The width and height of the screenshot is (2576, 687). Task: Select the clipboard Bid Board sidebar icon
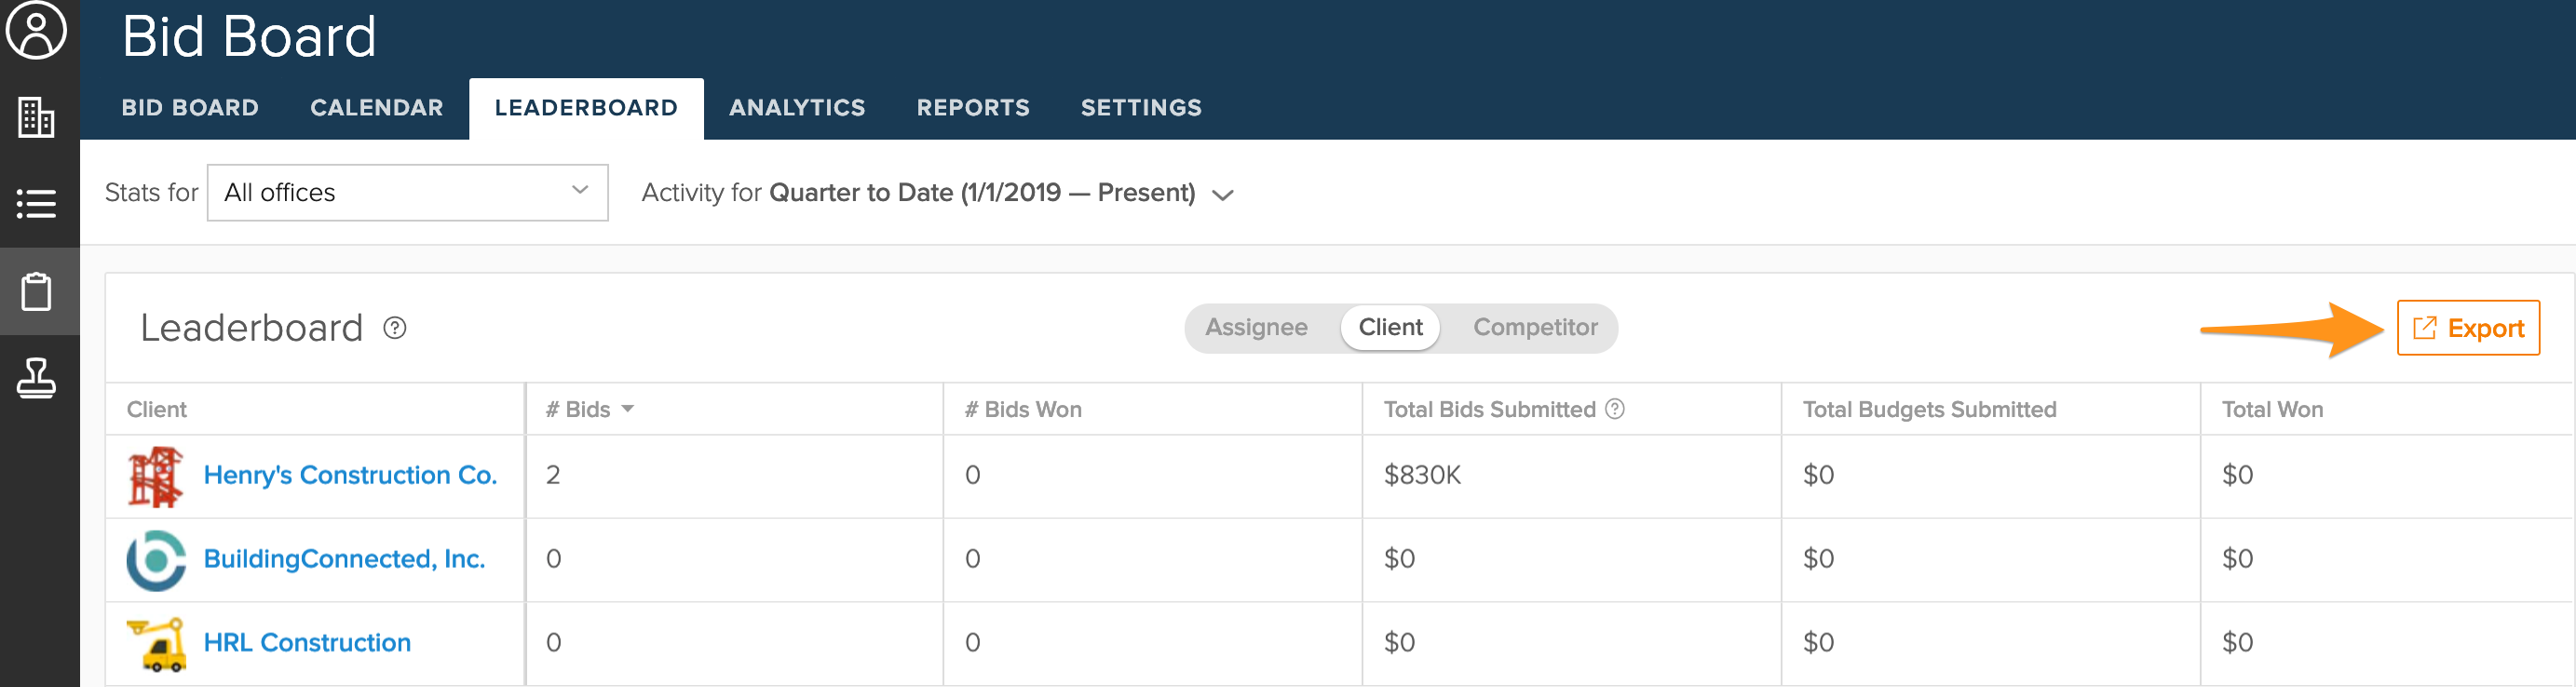click(37, 291)
